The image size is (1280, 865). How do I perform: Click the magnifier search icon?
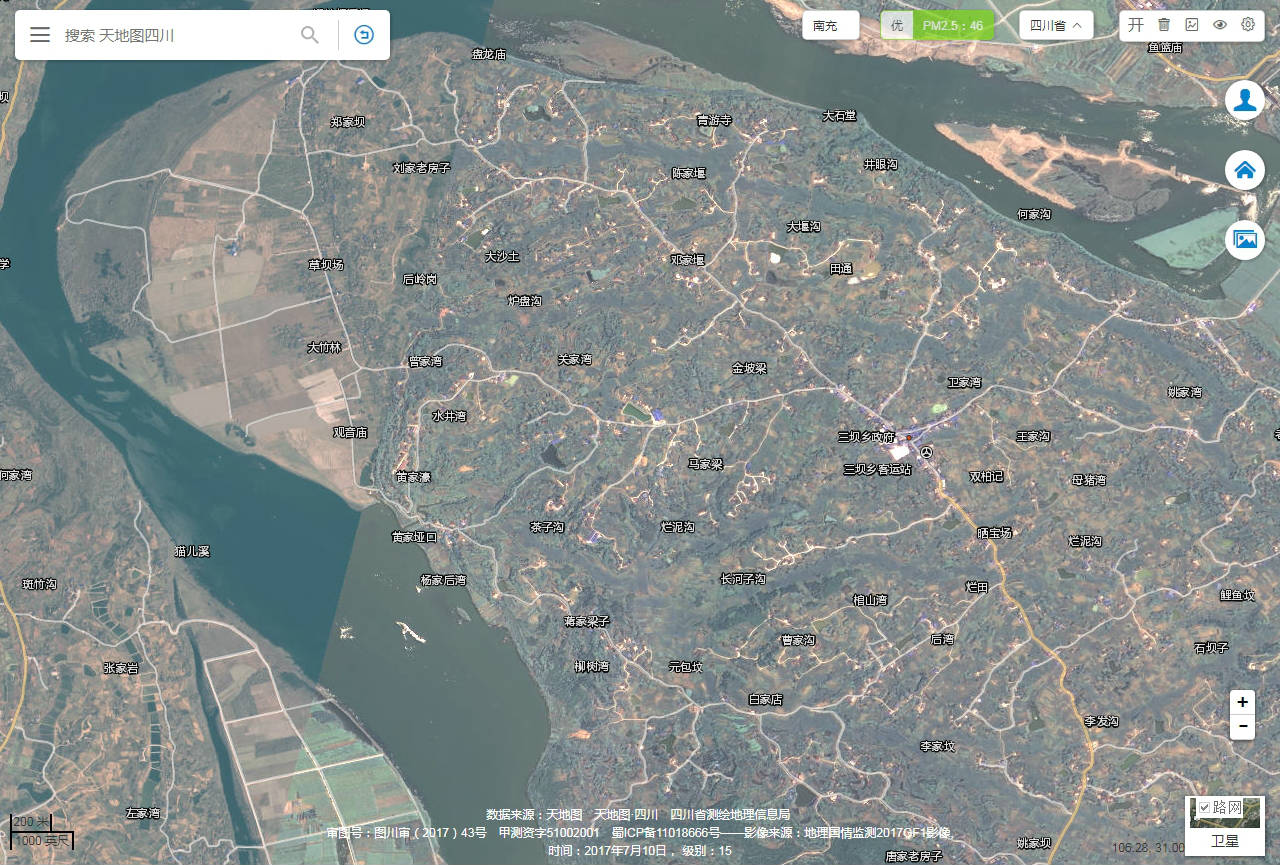click(x=310, y=35)
